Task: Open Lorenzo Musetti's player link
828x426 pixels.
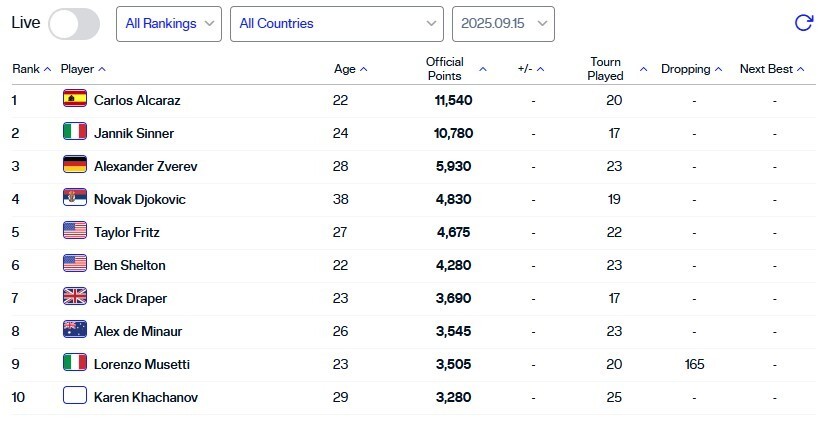Action: [141, 364]
